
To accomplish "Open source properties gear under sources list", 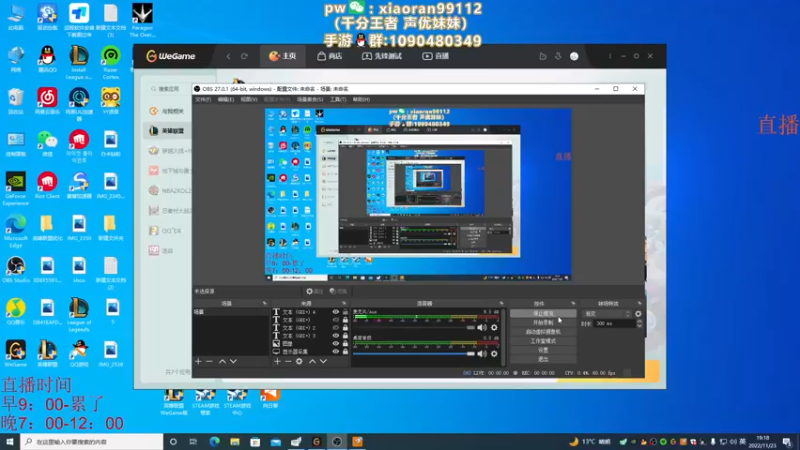I will (299, 361).
